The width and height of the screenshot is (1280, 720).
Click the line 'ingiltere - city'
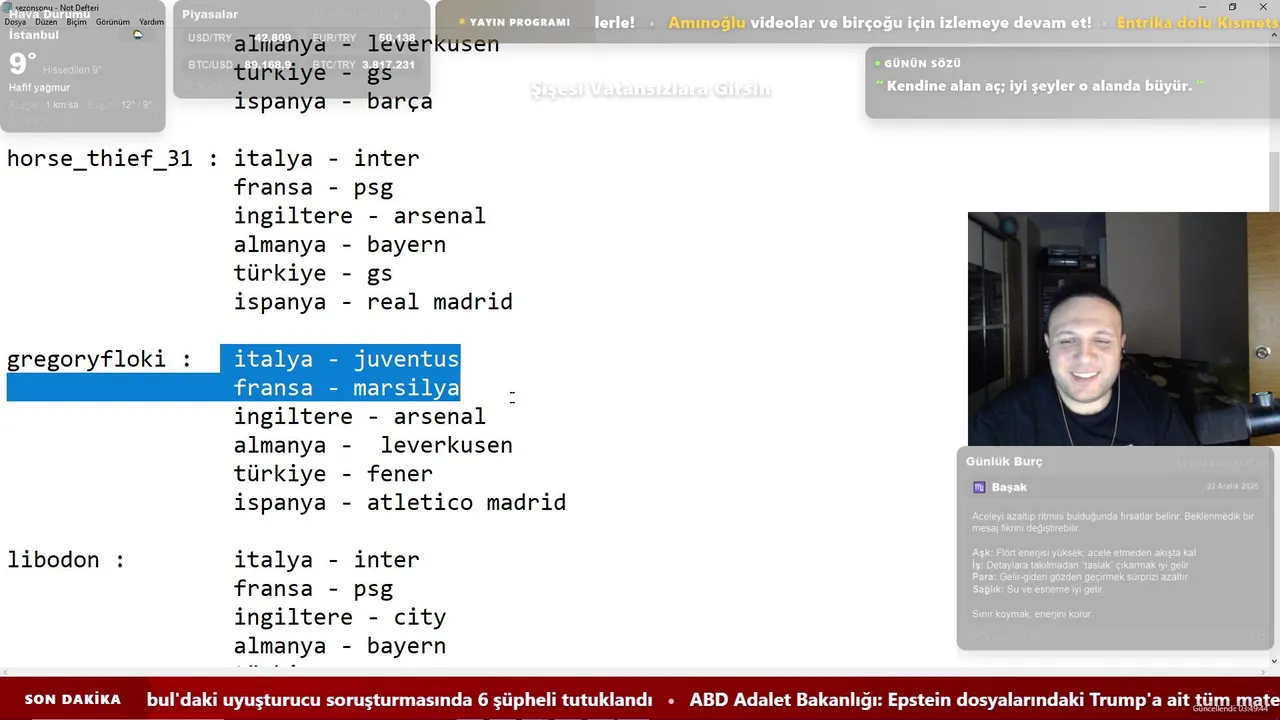pyautogui.click(x=339, y=618)
